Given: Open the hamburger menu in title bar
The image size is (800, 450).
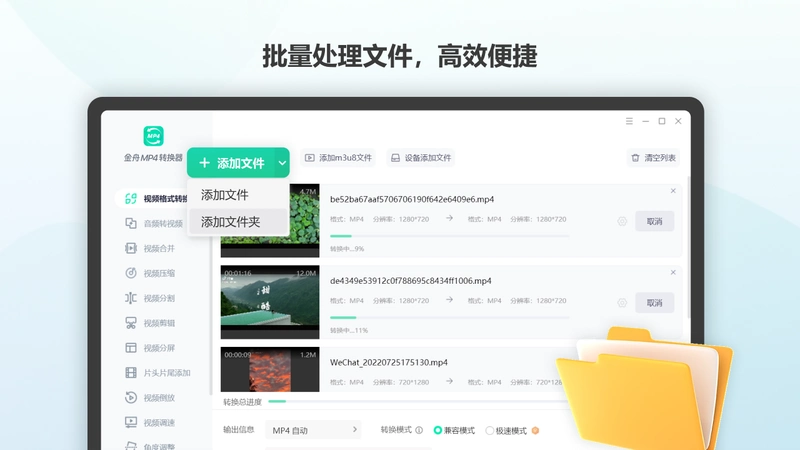Looking at the screenshot, I should 629,121.
